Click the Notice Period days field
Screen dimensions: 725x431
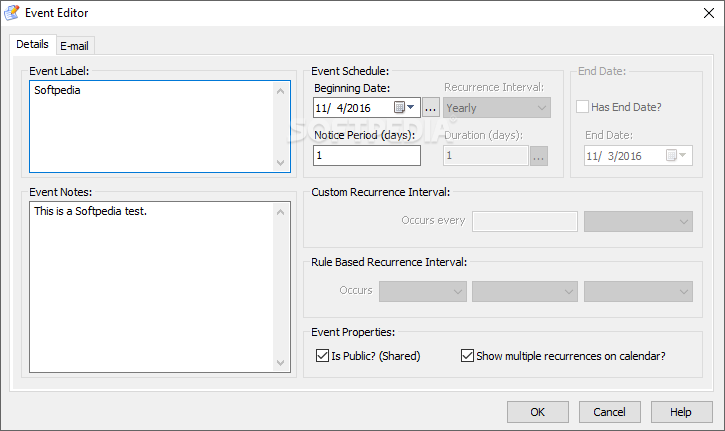pyautogui.click(x=367, y=155)
